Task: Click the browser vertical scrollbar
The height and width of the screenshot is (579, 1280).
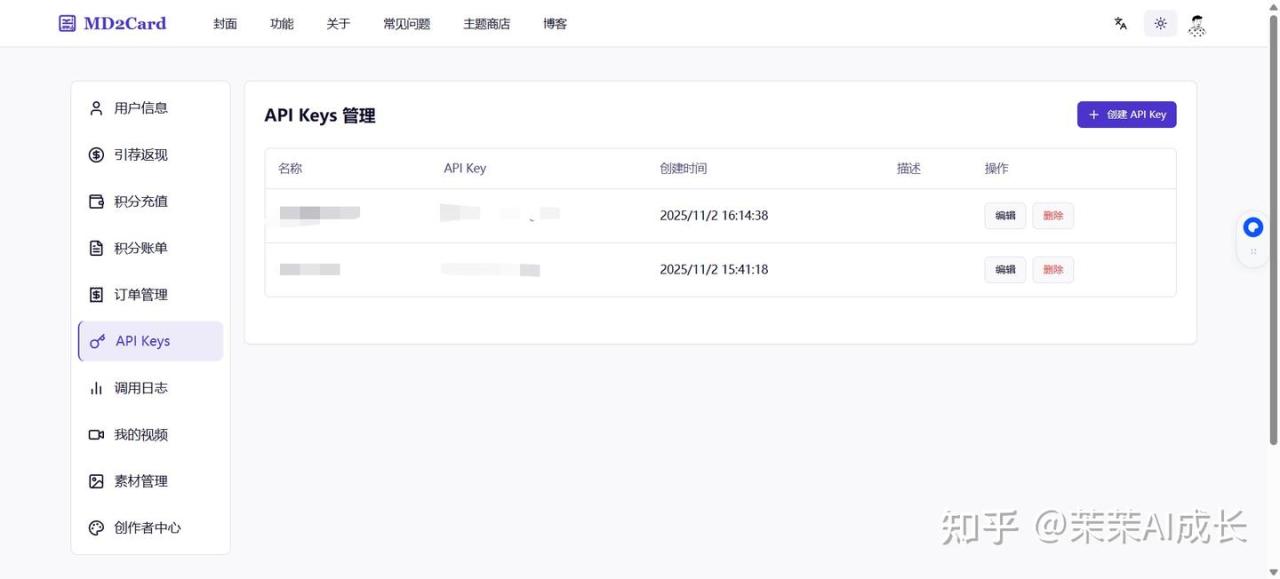Action: [1273, 230]
